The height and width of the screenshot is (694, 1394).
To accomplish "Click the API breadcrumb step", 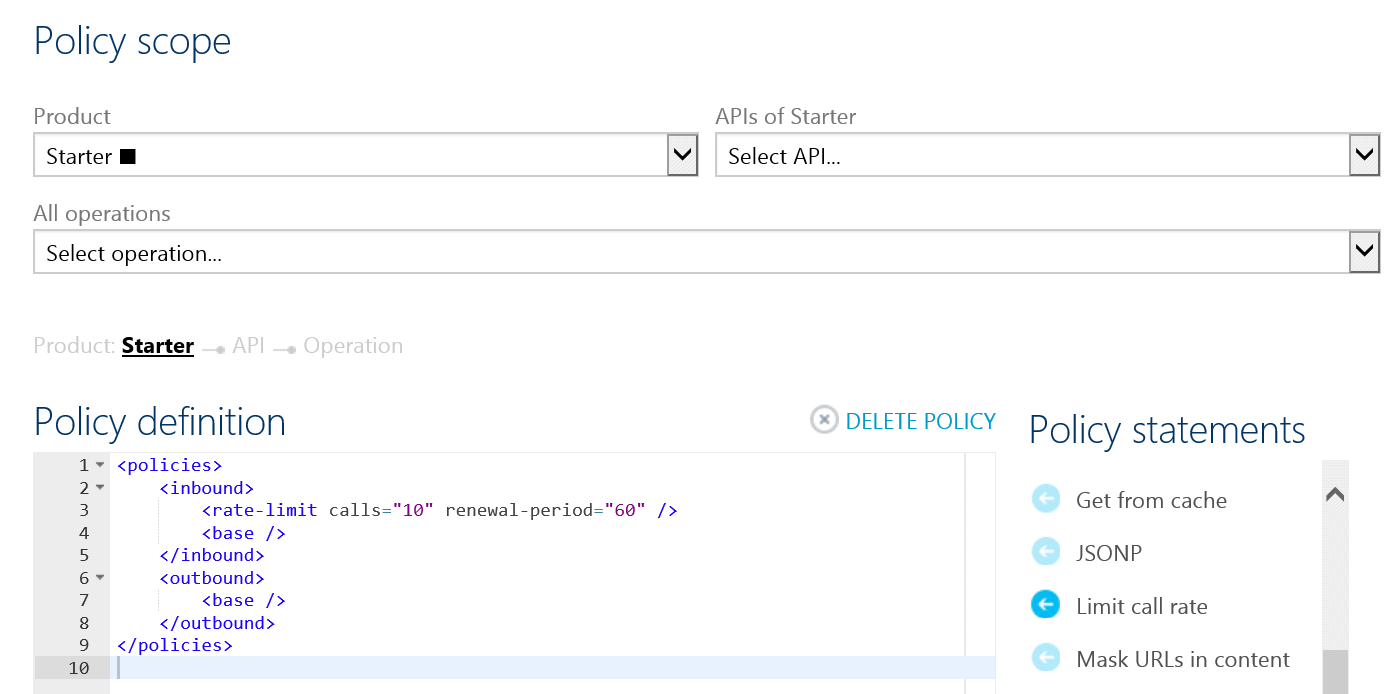I will pyautogui.click(x=248, y=346).
